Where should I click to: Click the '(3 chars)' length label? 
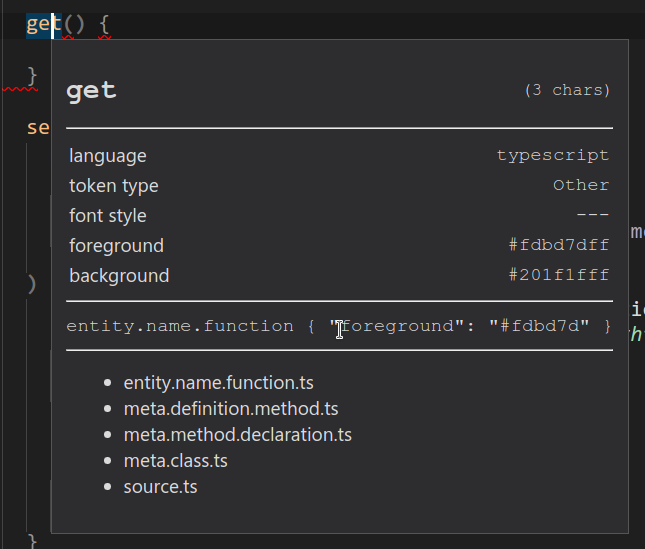[566, 90]
